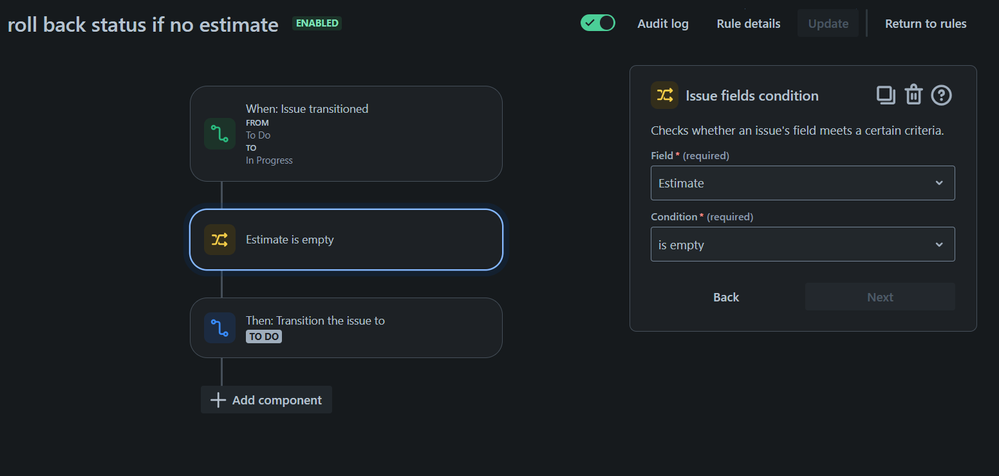Return to rules list
This screenshot has width=999, height=476.
click(x=925, y=24)
